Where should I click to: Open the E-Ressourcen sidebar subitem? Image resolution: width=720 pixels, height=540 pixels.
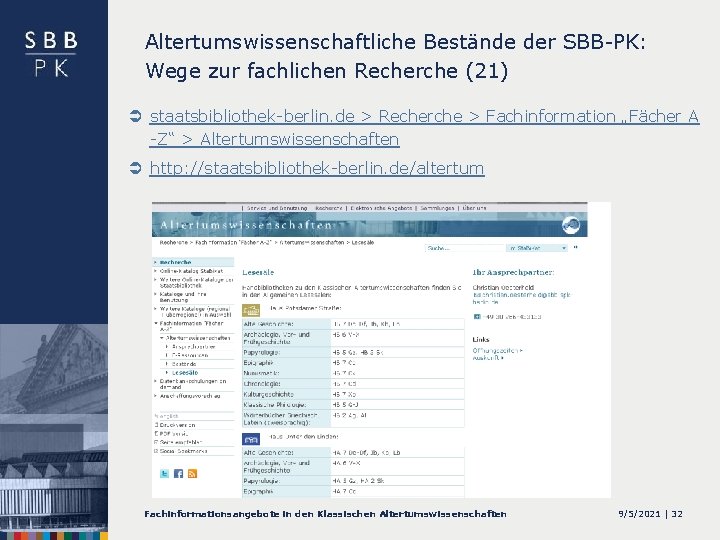click(x=190, y=355)
